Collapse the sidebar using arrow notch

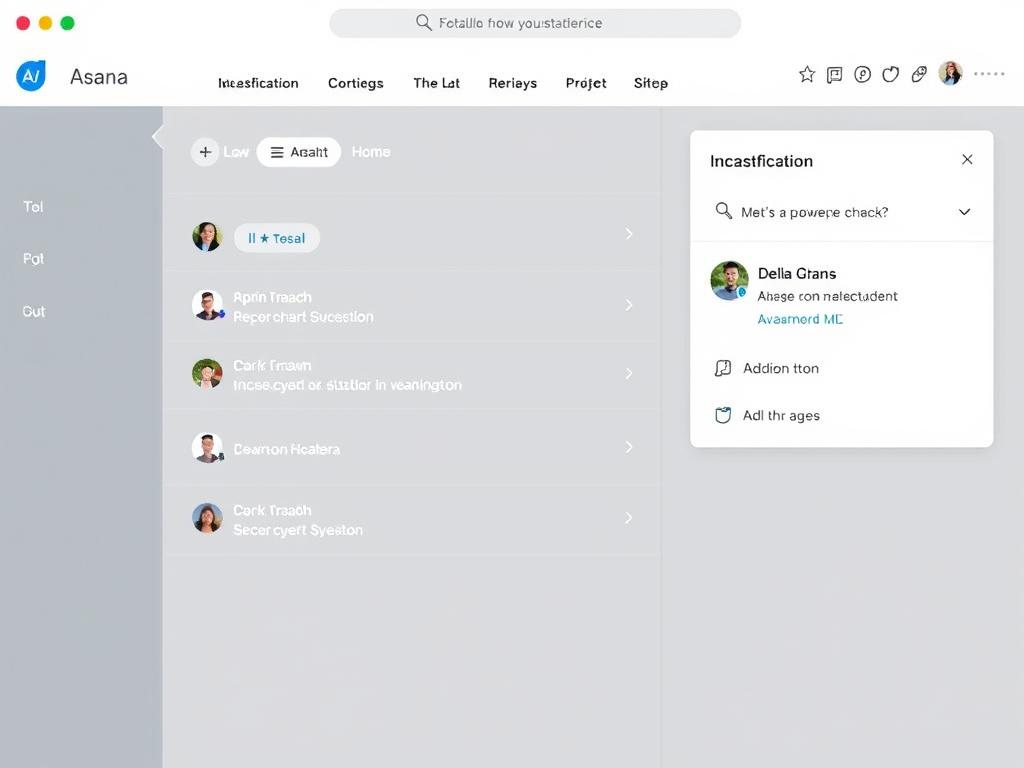(157, 136)
